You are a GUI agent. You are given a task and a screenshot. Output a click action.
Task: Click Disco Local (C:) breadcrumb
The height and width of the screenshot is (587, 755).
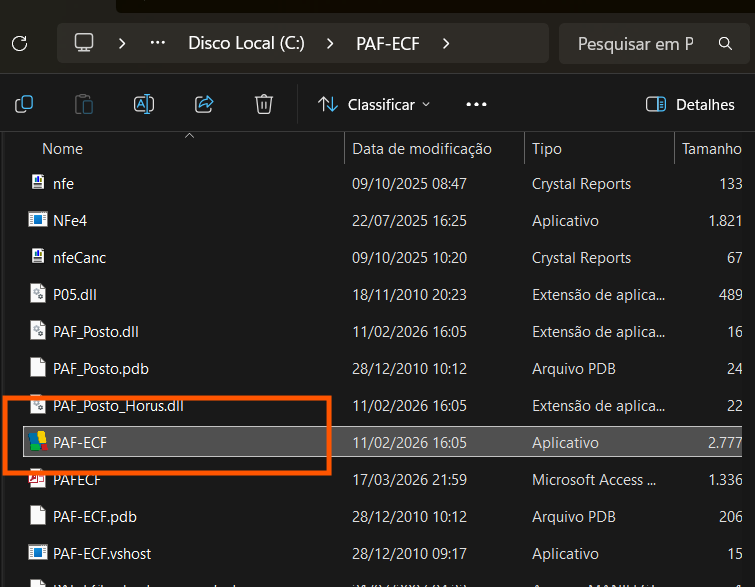click(248, 43)
